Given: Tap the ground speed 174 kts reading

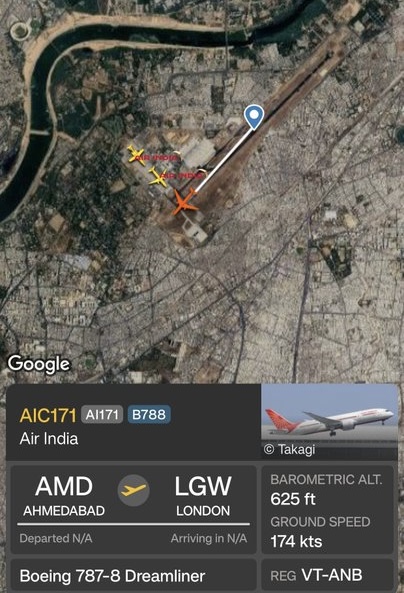Looking at the screenshot, I should coord(296,542).
